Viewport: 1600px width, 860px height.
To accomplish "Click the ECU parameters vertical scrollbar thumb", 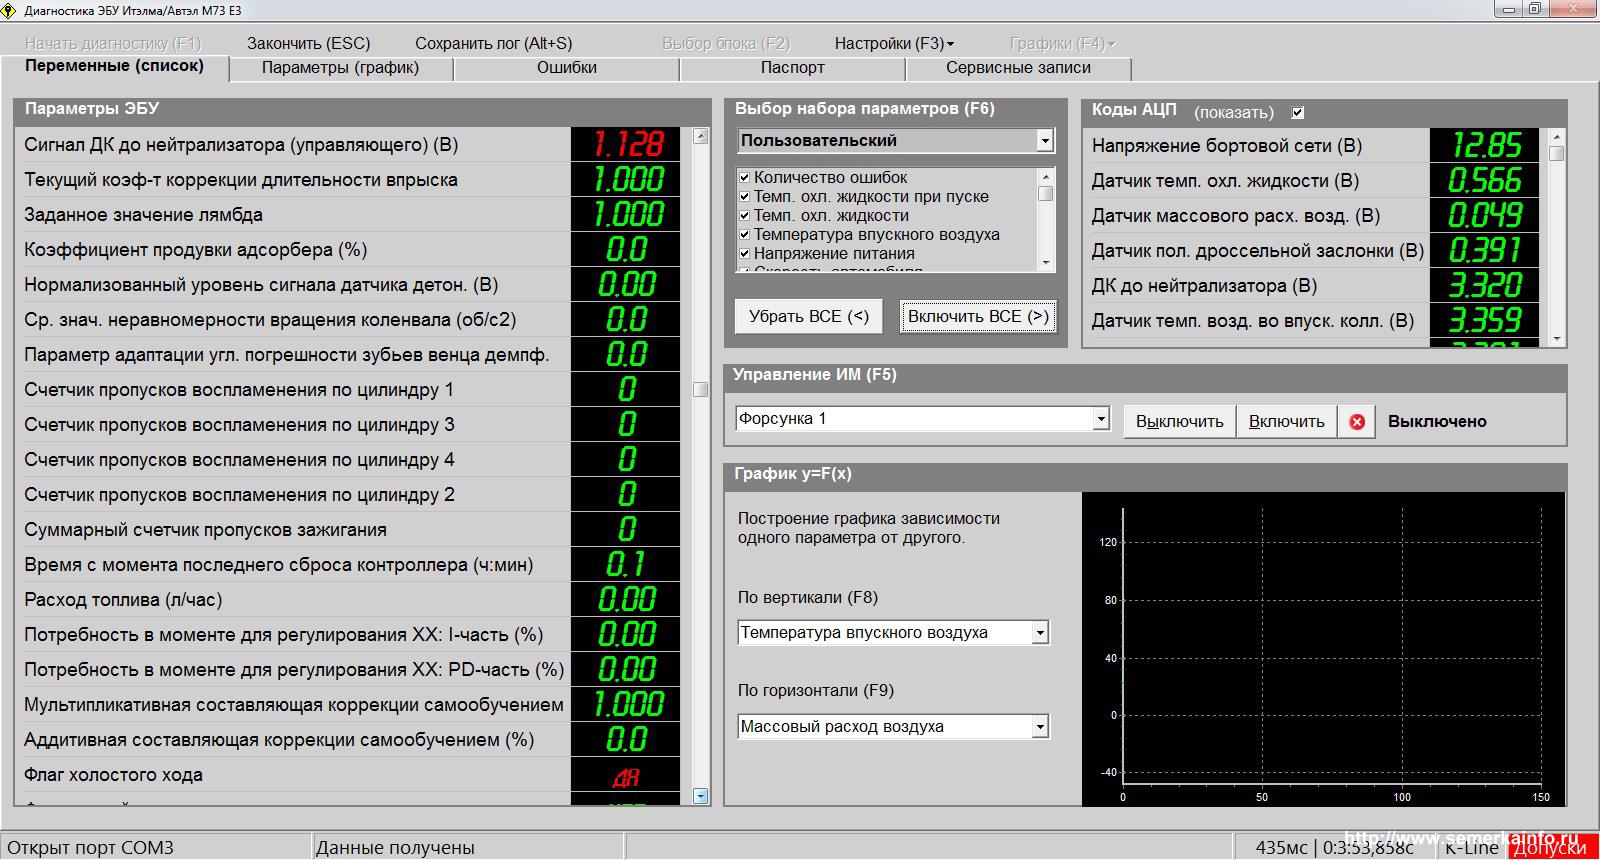I will click(700, 389).
